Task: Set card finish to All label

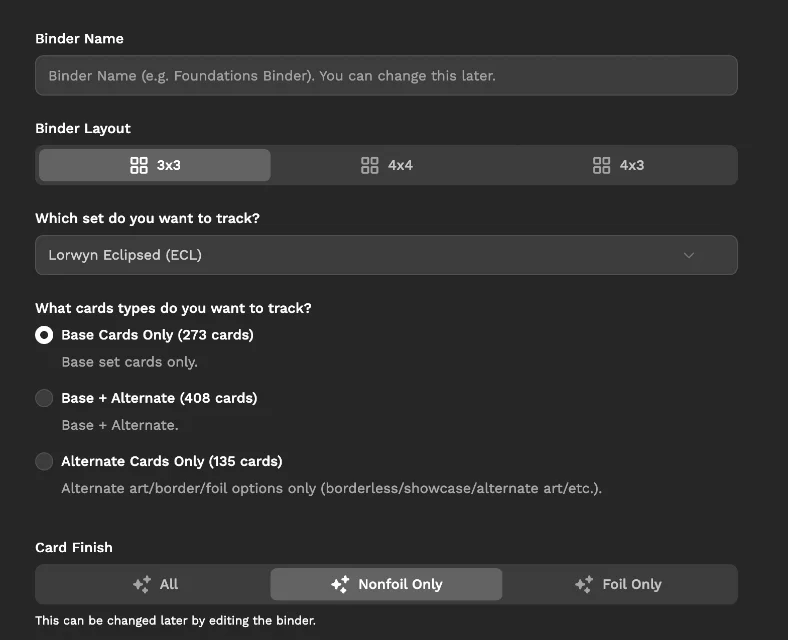Action: click(x=169, y=584)
